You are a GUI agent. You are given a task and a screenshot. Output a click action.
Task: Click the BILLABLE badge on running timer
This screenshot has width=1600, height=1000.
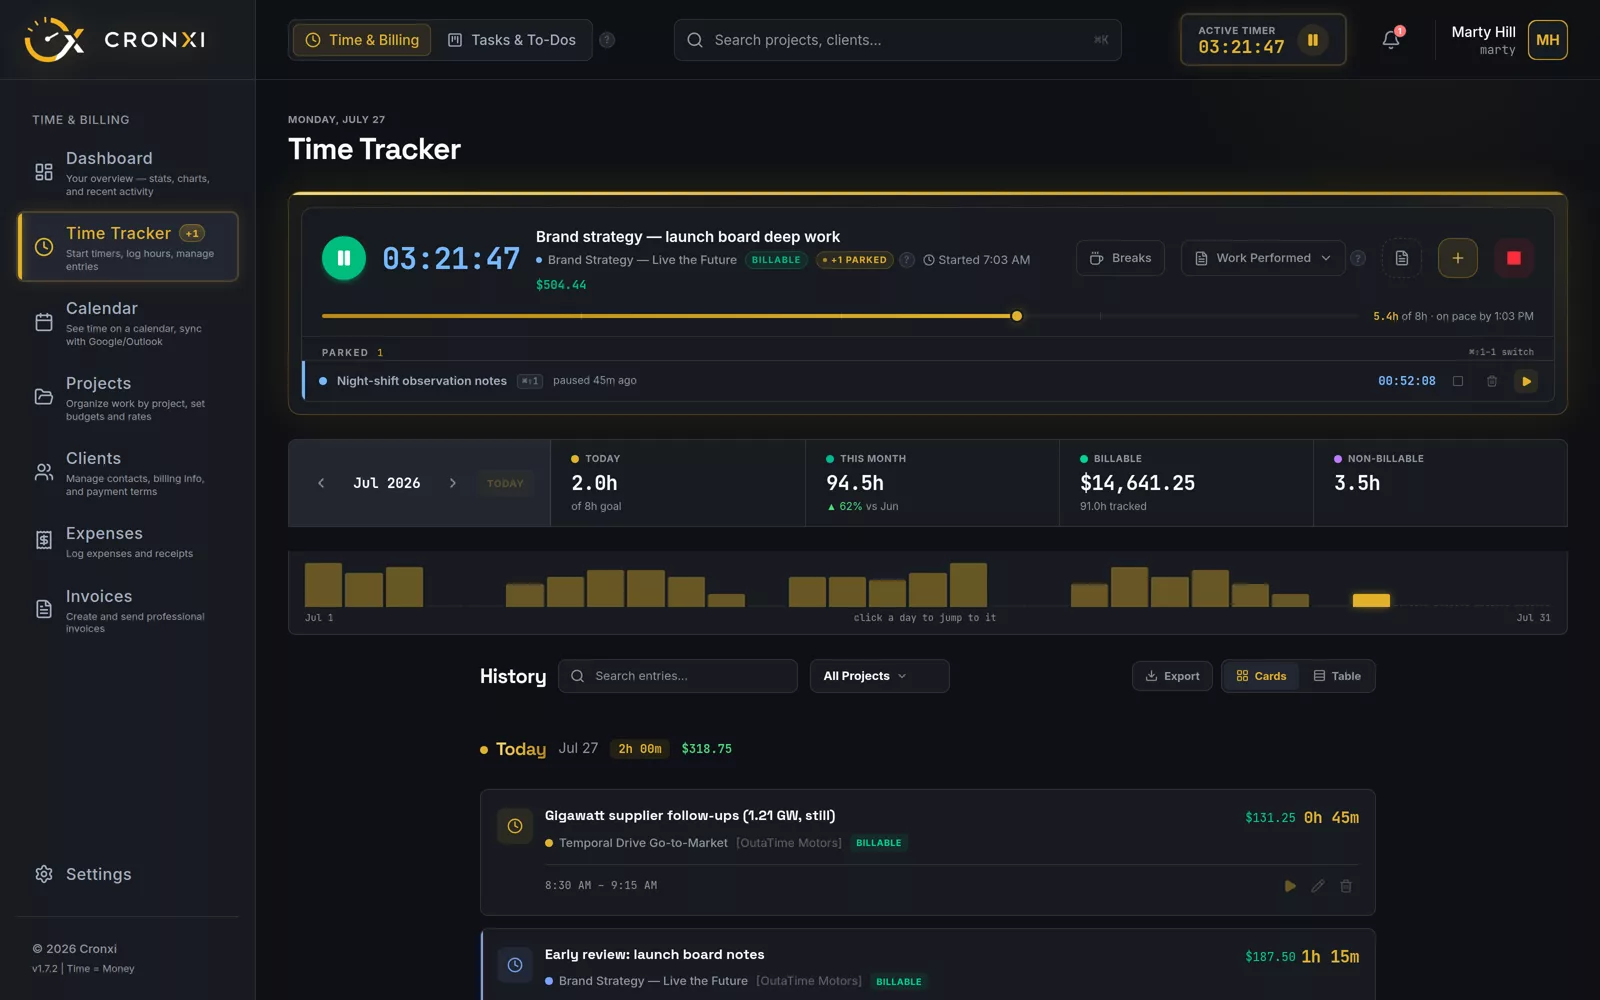(776, 260)
